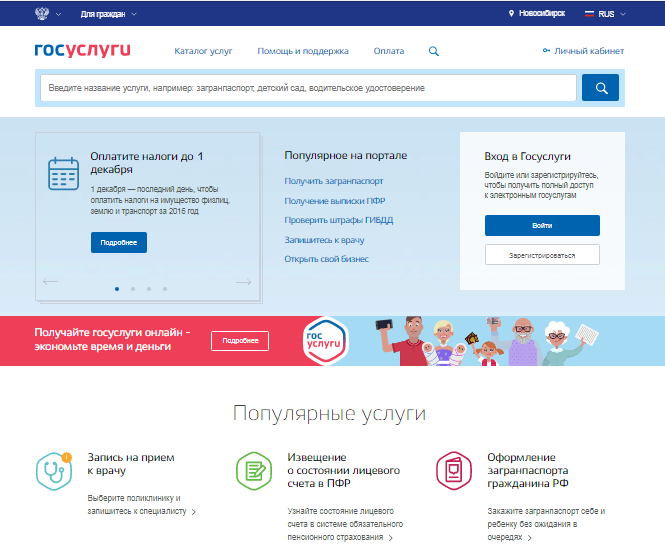Click the Russian coat of arms icon
The width and height of the screenshot is (665, 559).
point(42,14)
